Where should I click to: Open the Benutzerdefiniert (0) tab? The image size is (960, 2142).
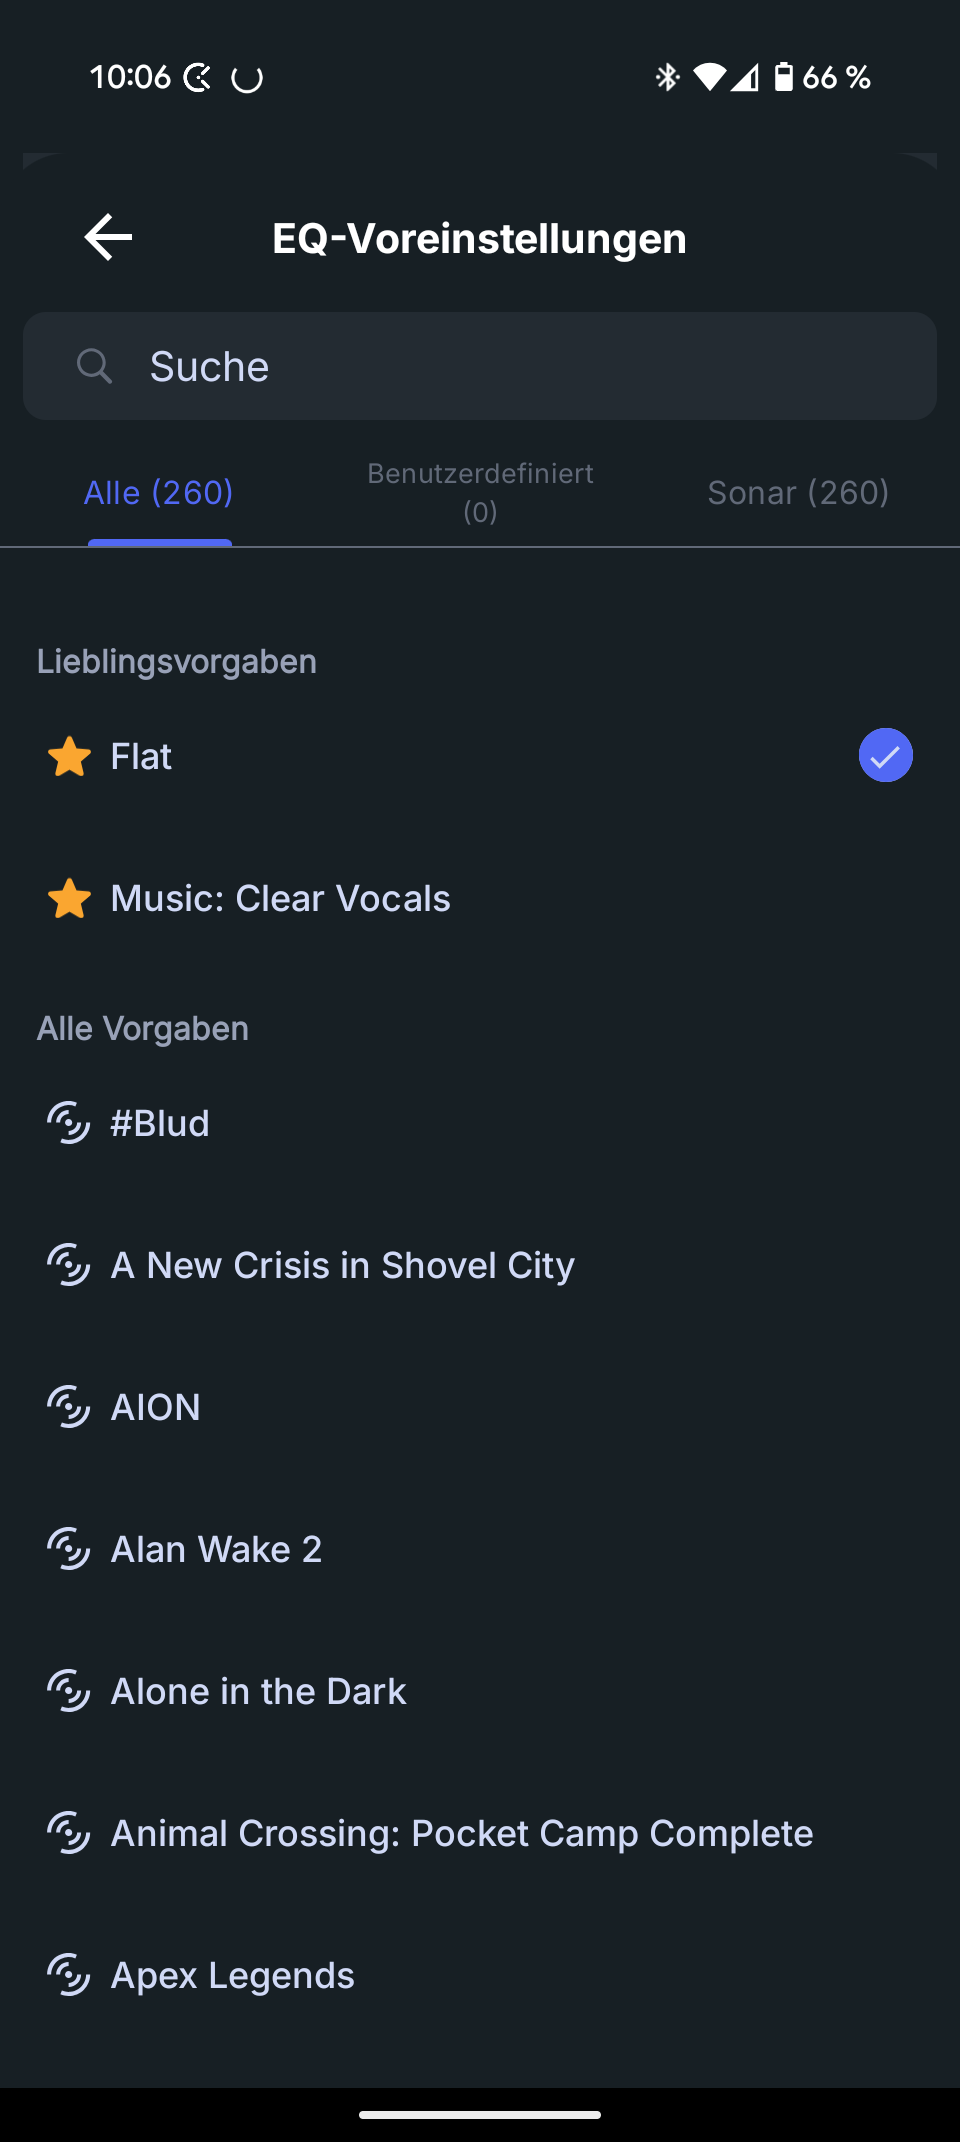pyautogui.click(x=480, y=493)
